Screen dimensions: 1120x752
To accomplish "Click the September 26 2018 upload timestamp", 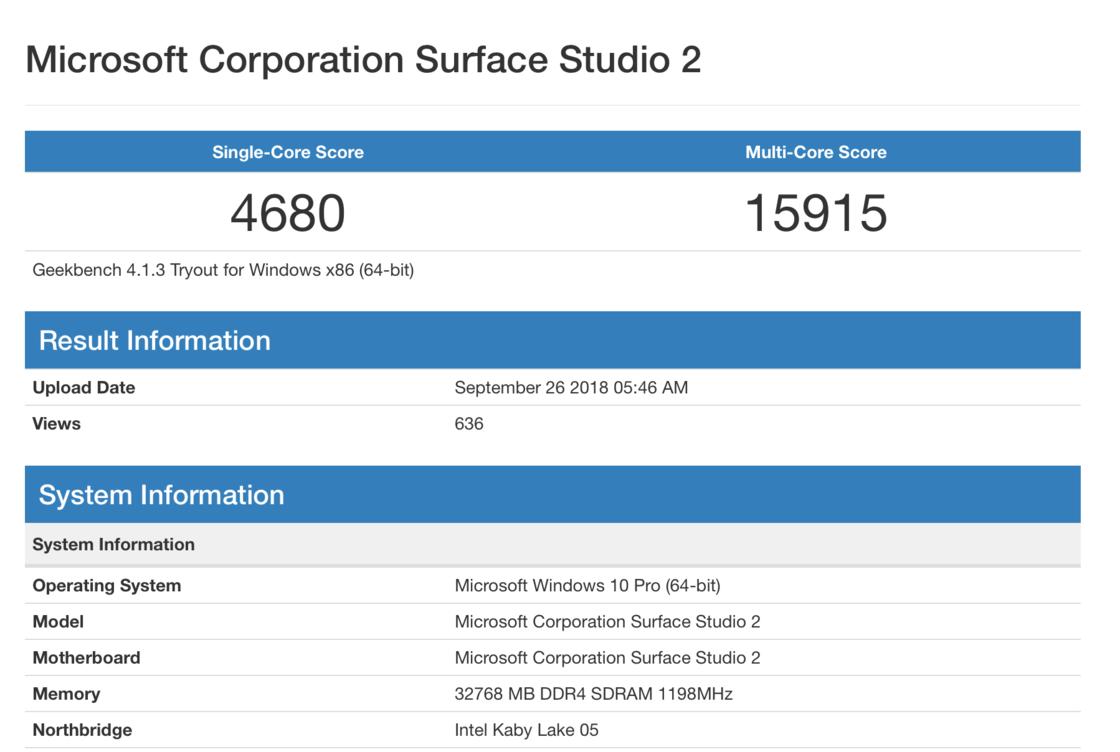I will (571, 387).
